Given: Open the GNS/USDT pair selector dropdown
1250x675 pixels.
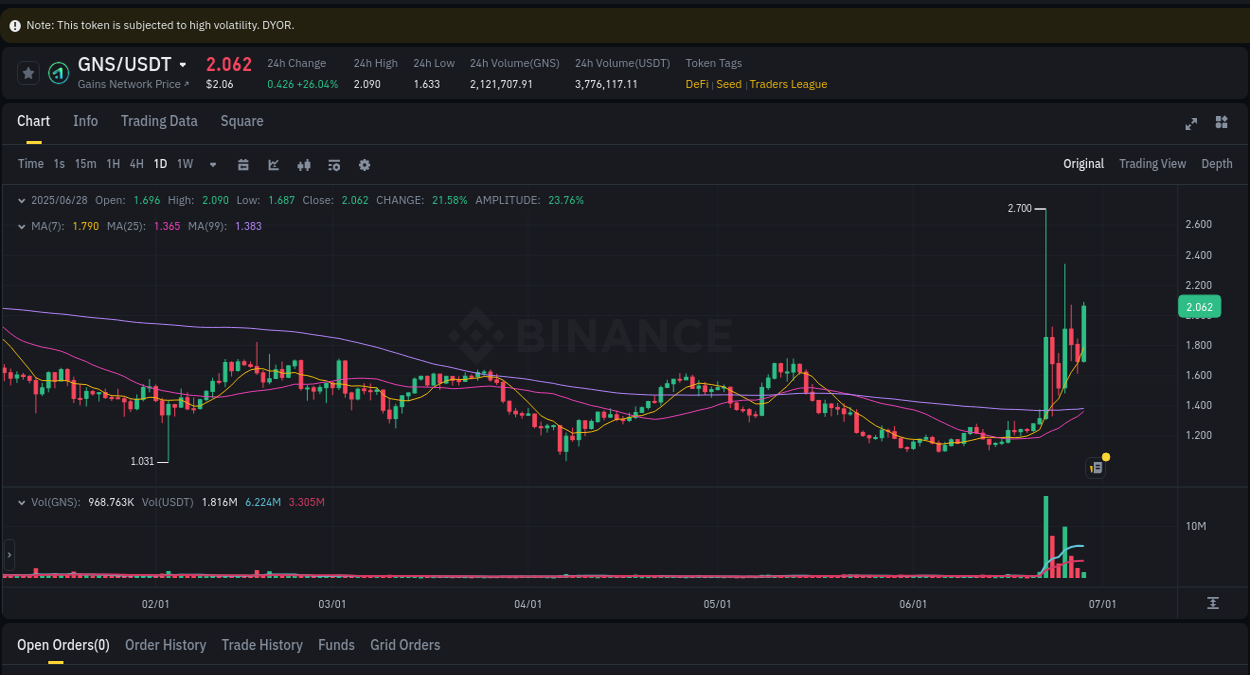Looking at the screenshot, I should point(184,64).
